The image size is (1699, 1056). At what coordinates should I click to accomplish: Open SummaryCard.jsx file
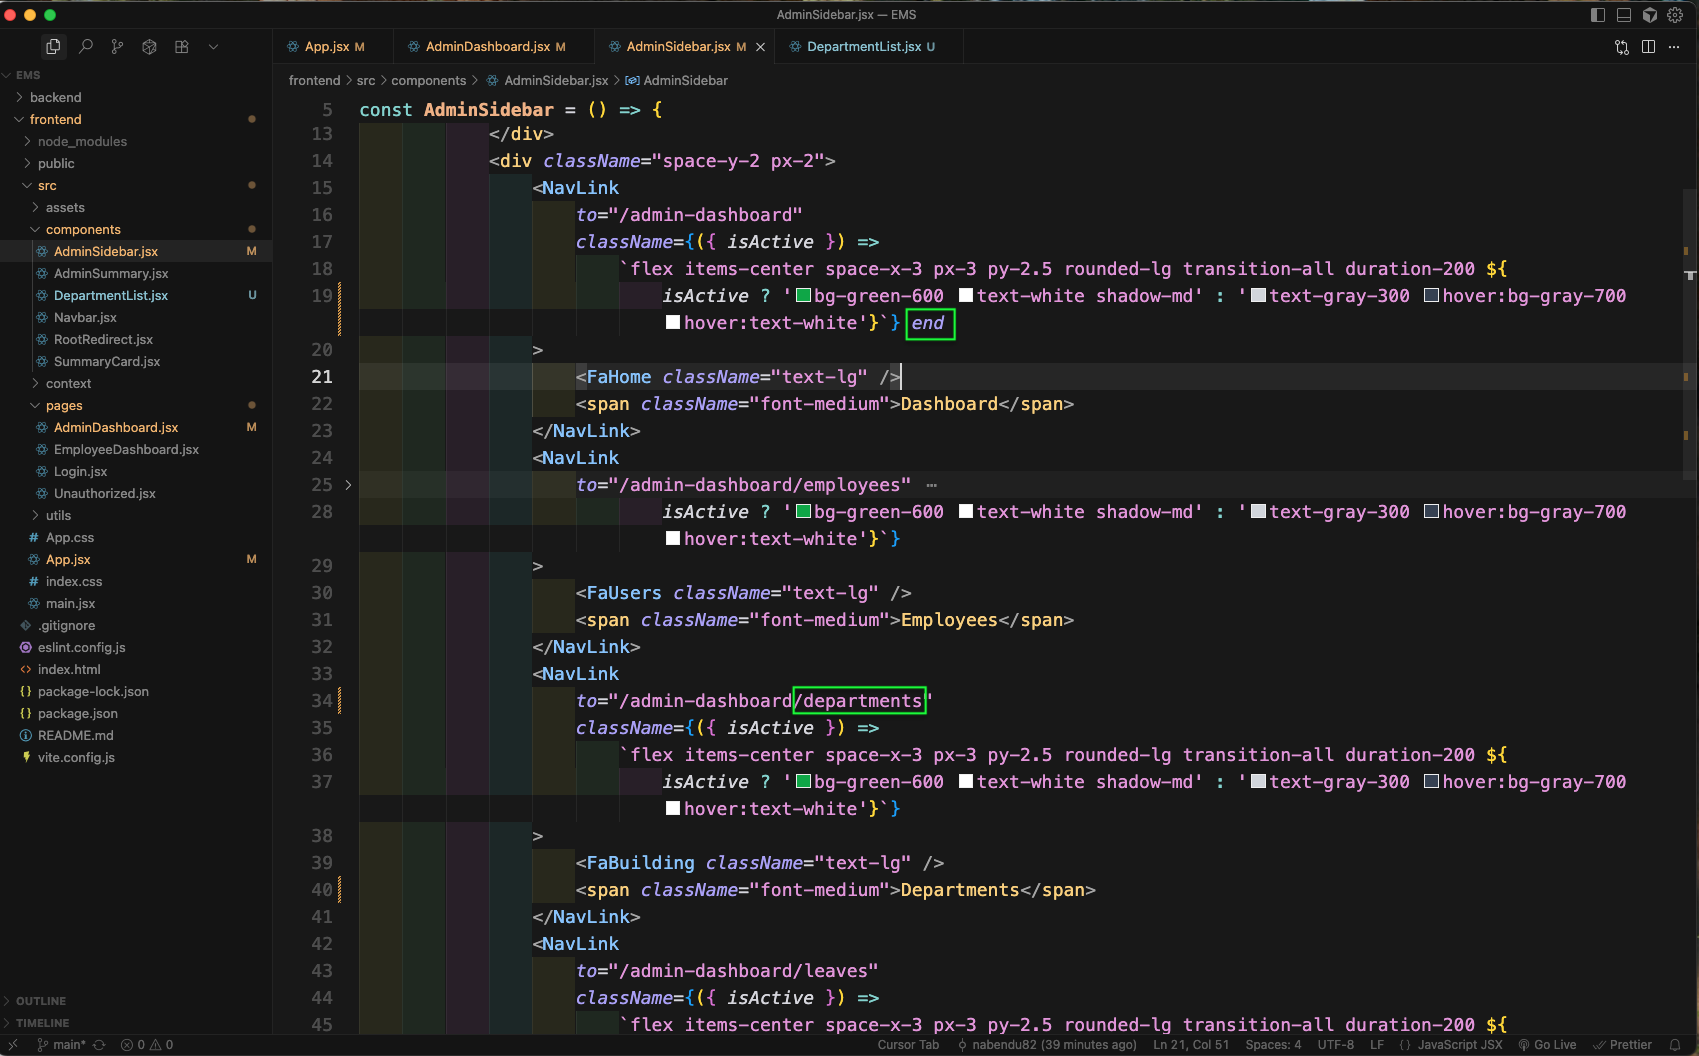point(136,361)
